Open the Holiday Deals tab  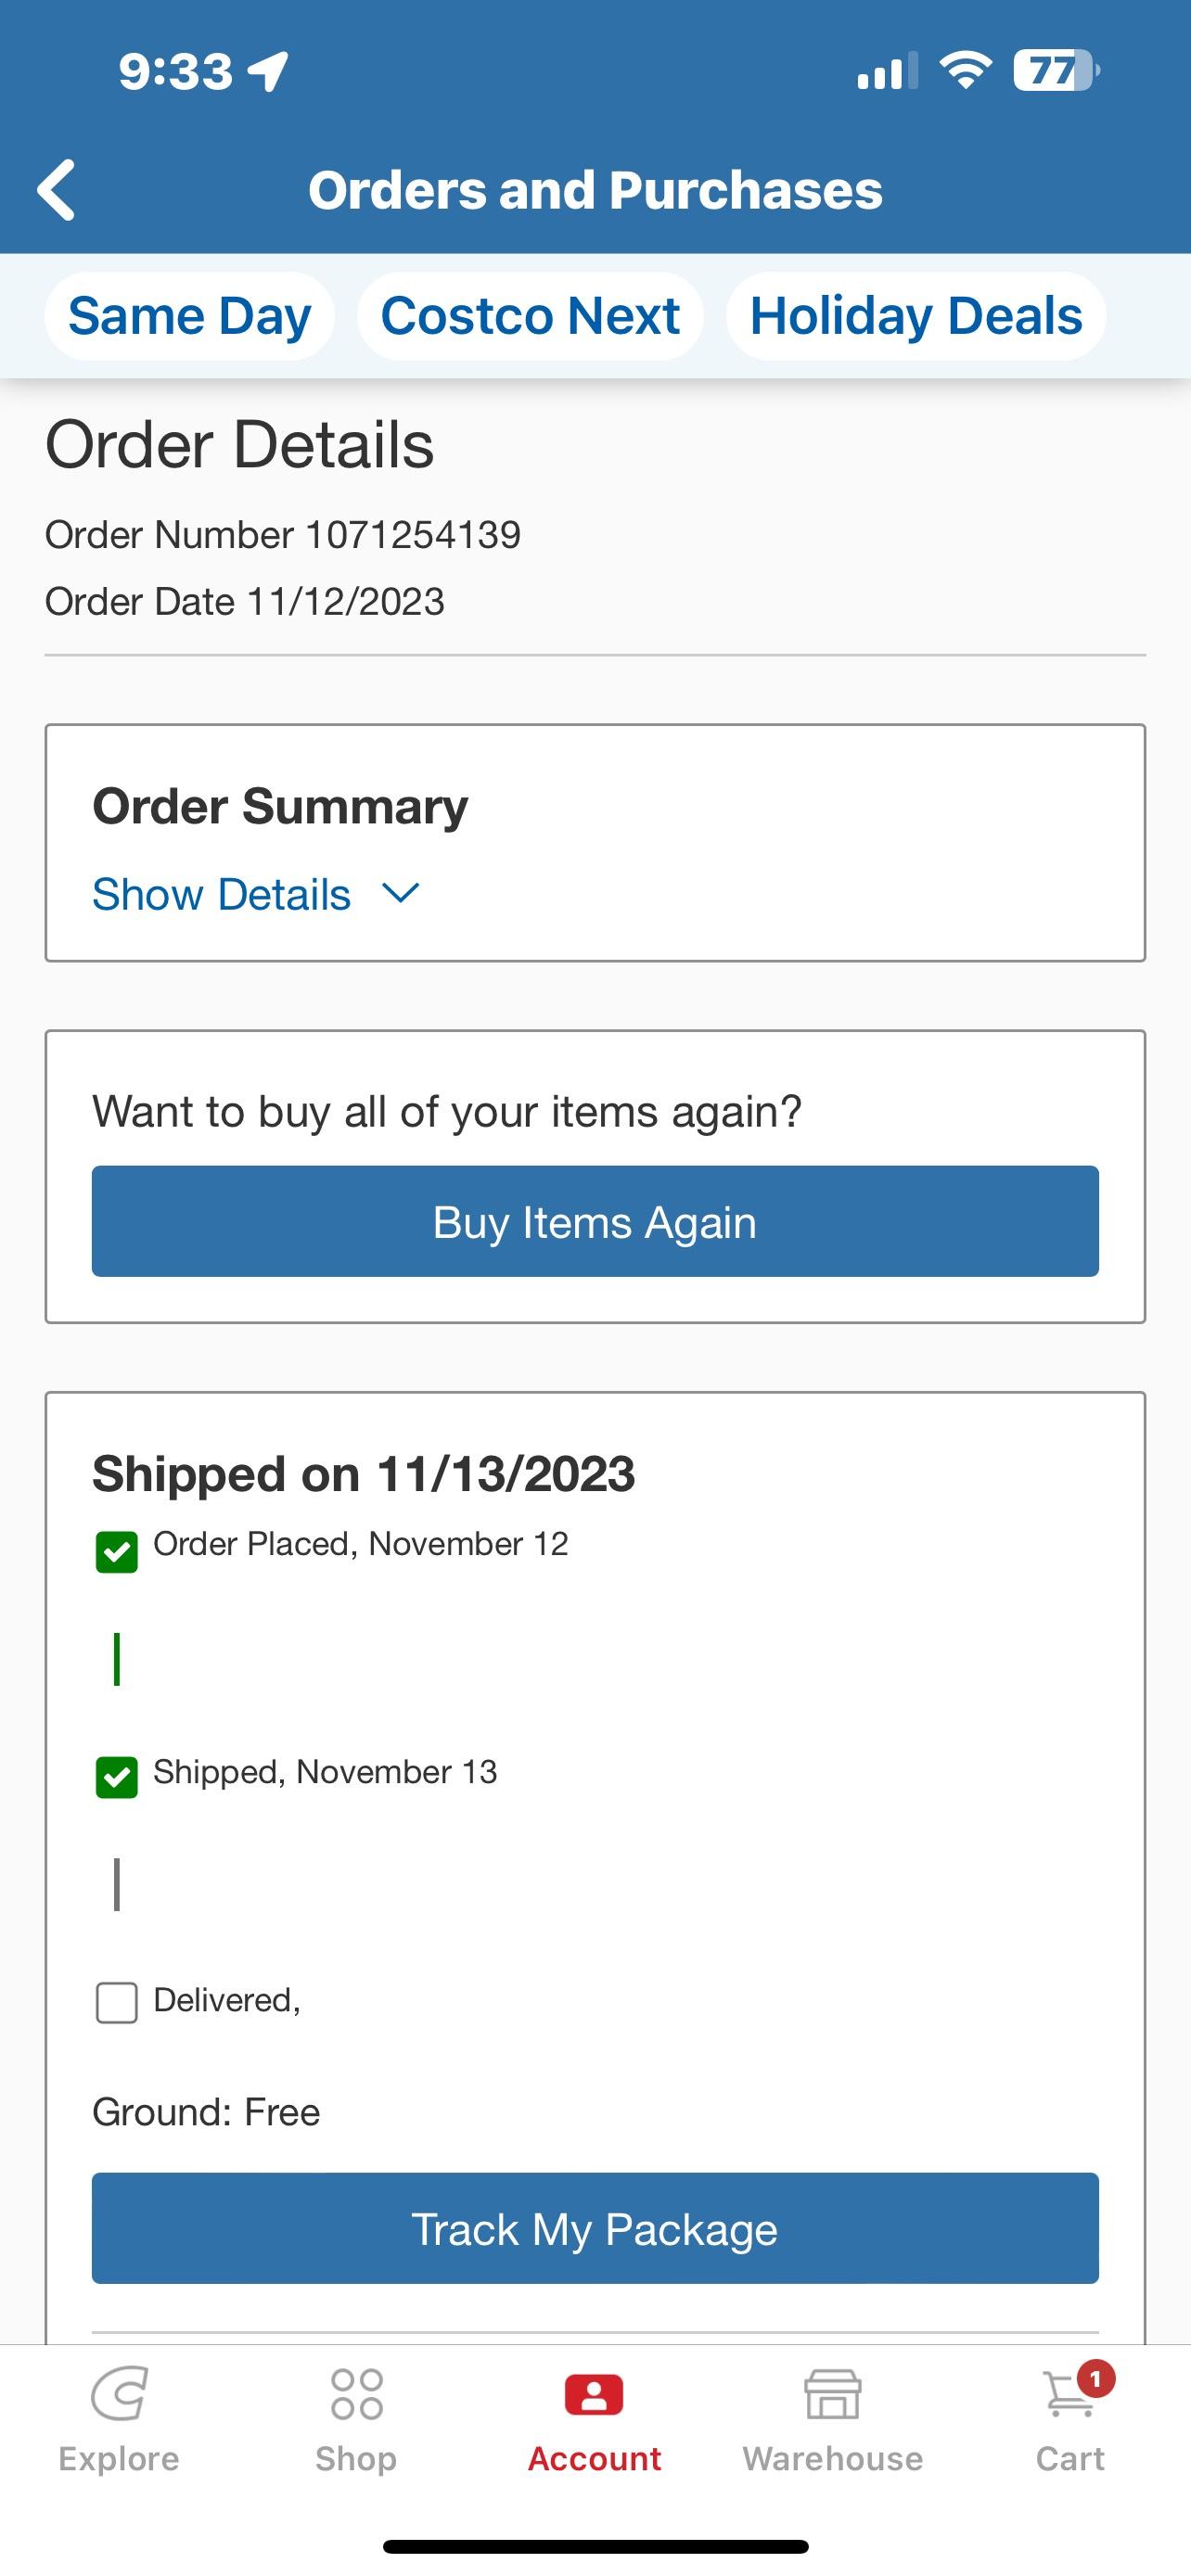tap(915, 316)
